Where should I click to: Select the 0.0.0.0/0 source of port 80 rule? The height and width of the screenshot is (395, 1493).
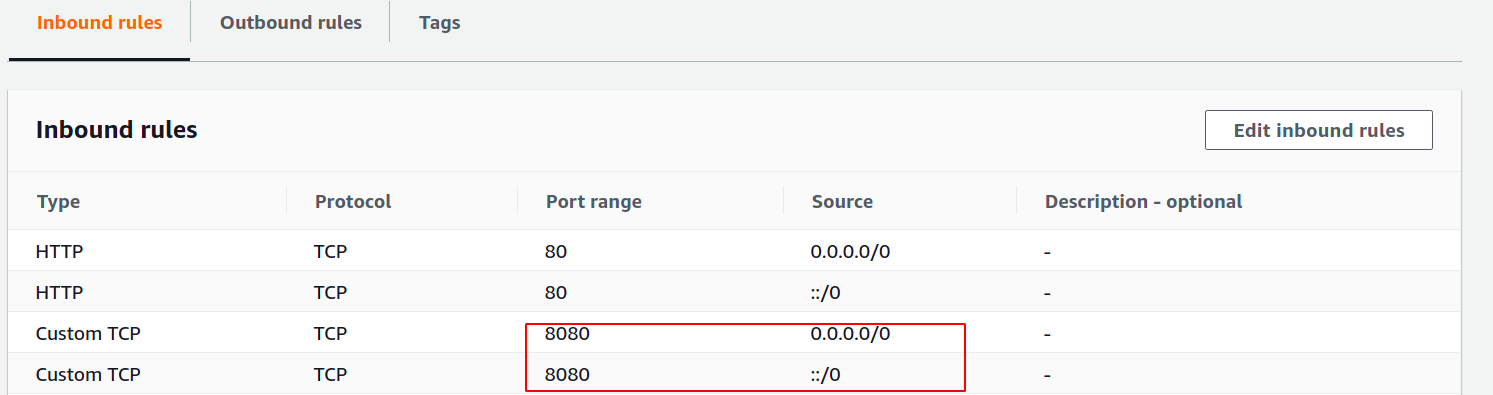(850, 251)
